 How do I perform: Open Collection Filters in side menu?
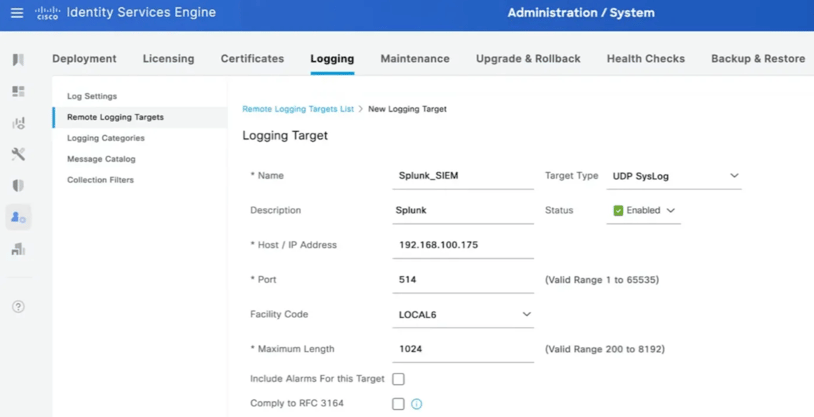(x=100, y=180)
